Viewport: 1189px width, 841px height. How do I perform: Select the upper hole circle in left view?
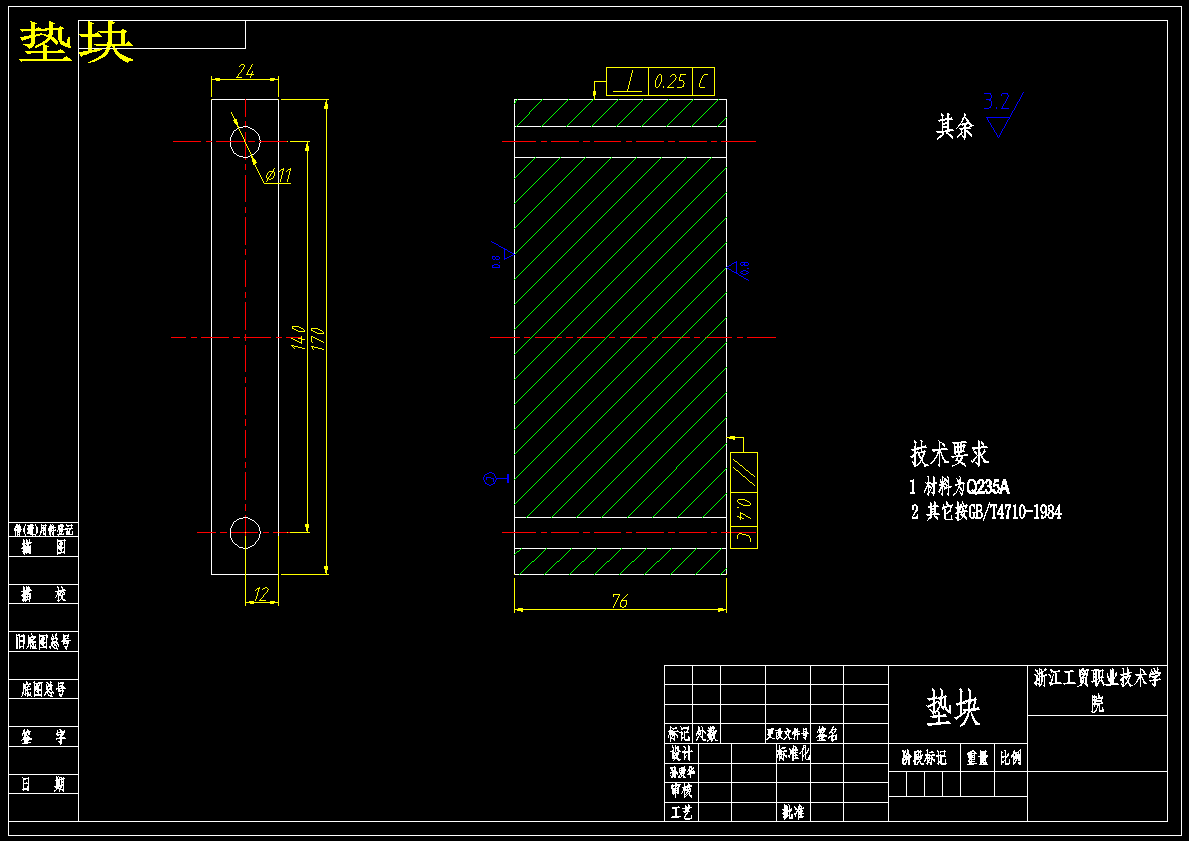pyautogui.click(x=245, y=142)
